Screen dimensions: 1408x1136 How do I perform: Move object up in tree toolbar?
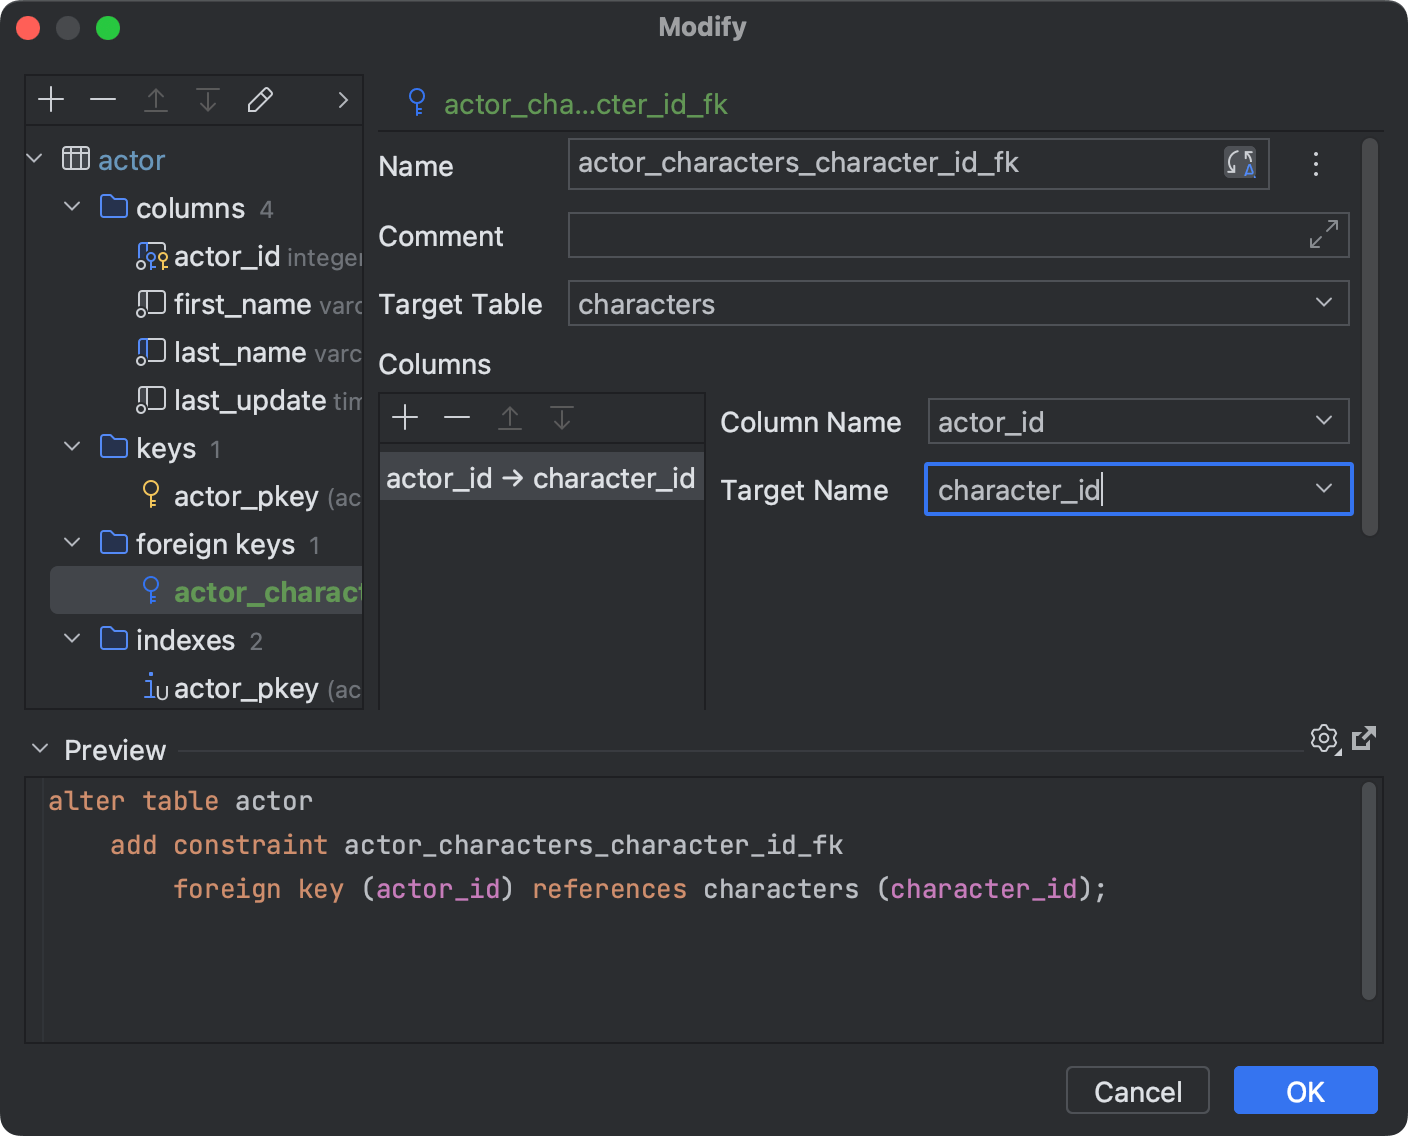click(156, 99)
